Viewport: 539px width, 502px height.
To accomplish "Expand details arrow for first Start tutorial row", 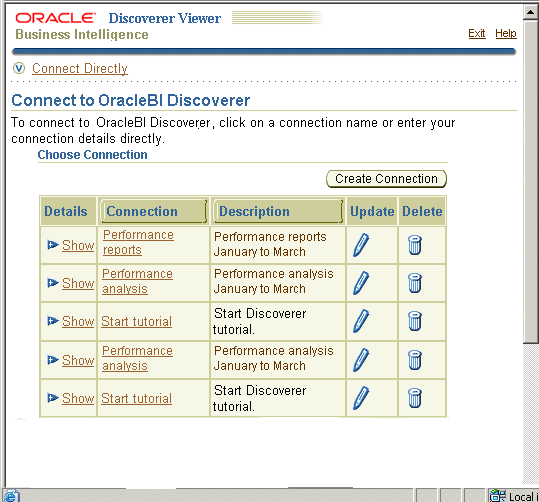I will click(53, 321).
